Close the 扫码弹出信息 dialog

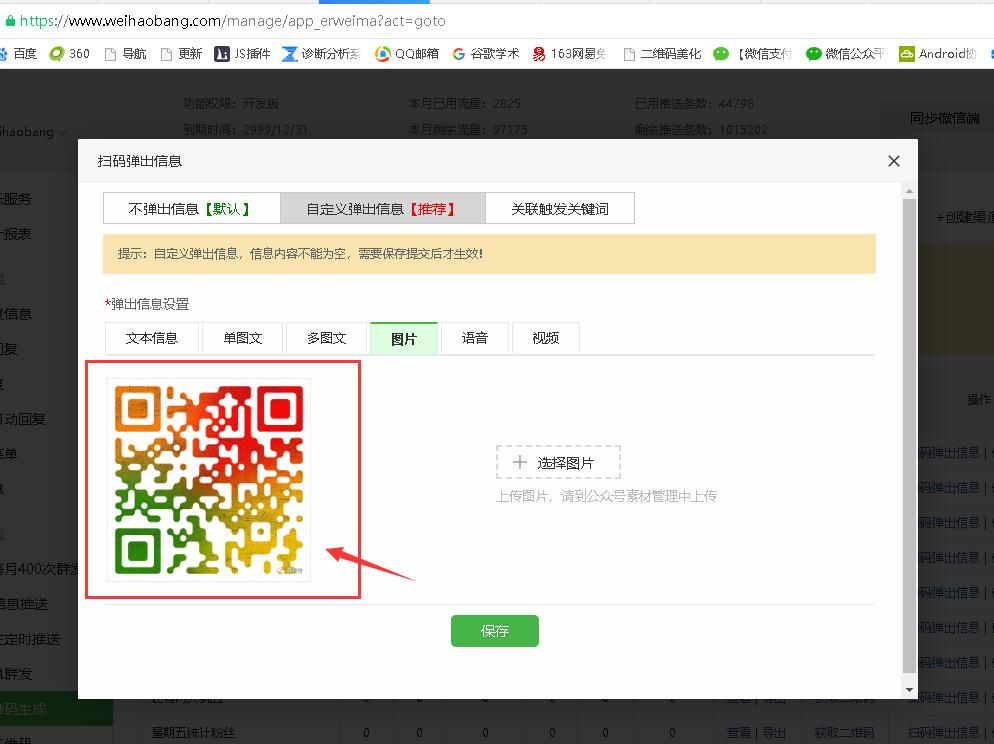[x=894, y=161]
